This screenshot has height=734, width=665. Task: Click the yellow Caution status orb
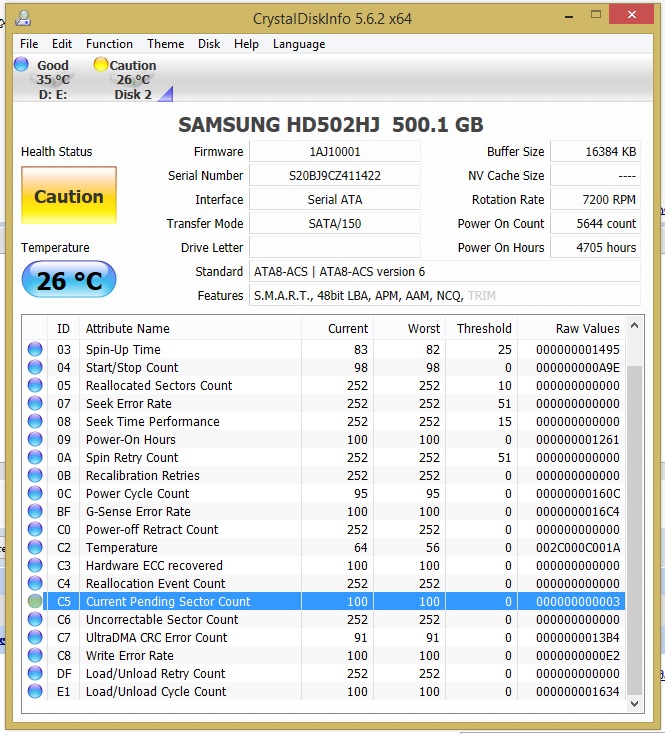tap(101, 64)
